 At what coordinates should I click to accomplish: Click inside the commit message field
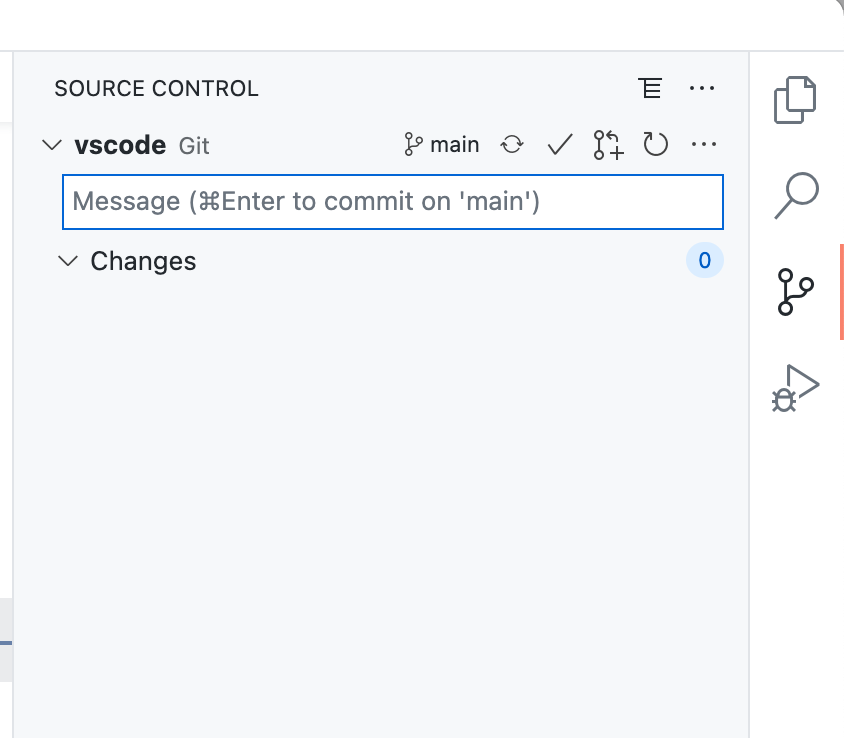pos(392,201)
